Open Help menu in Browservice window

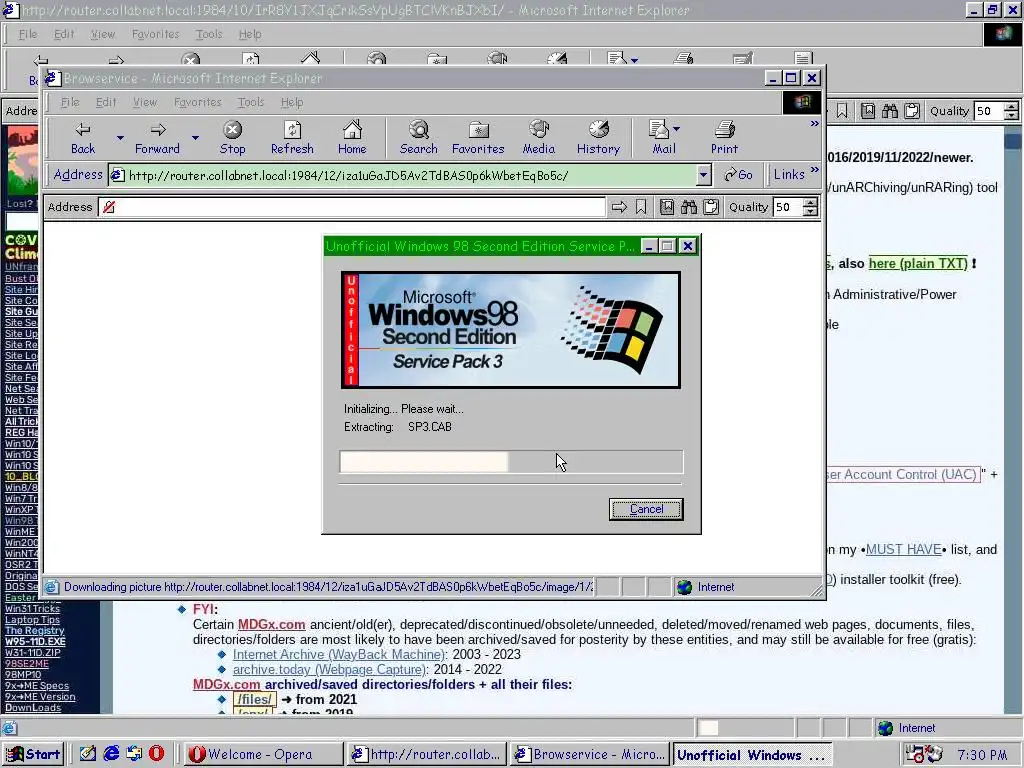click(x=292, y=102)
